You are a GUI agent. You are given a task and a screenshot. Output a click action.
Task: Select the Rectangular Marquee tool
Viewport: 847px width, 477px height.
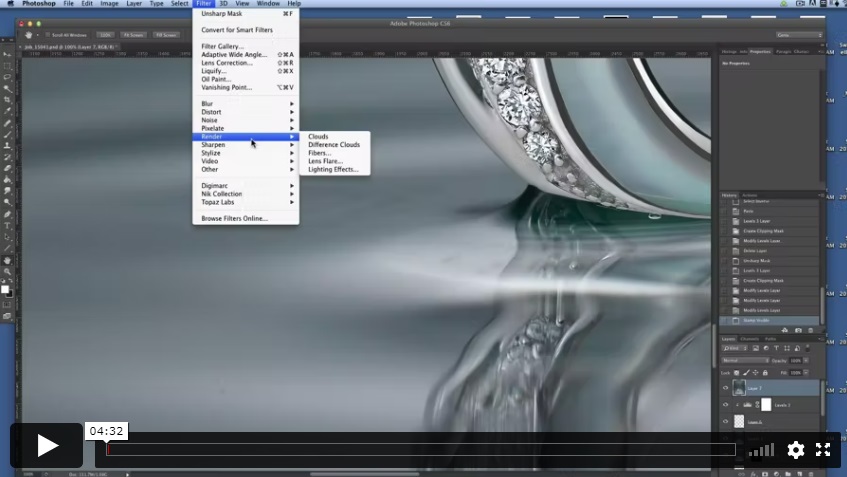[x=7, y=66]
